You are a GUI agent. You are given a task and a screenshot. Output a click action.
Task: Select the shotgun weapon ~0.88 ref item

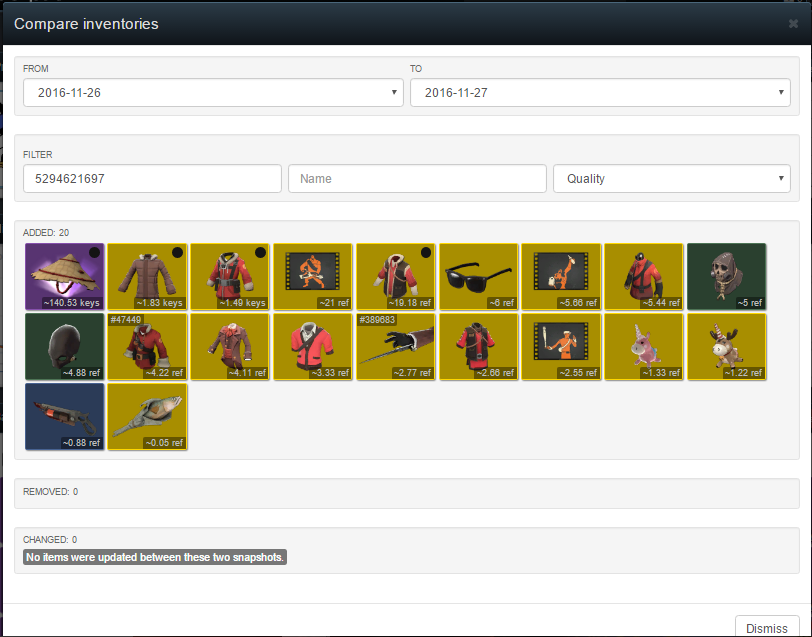point(65,416)
